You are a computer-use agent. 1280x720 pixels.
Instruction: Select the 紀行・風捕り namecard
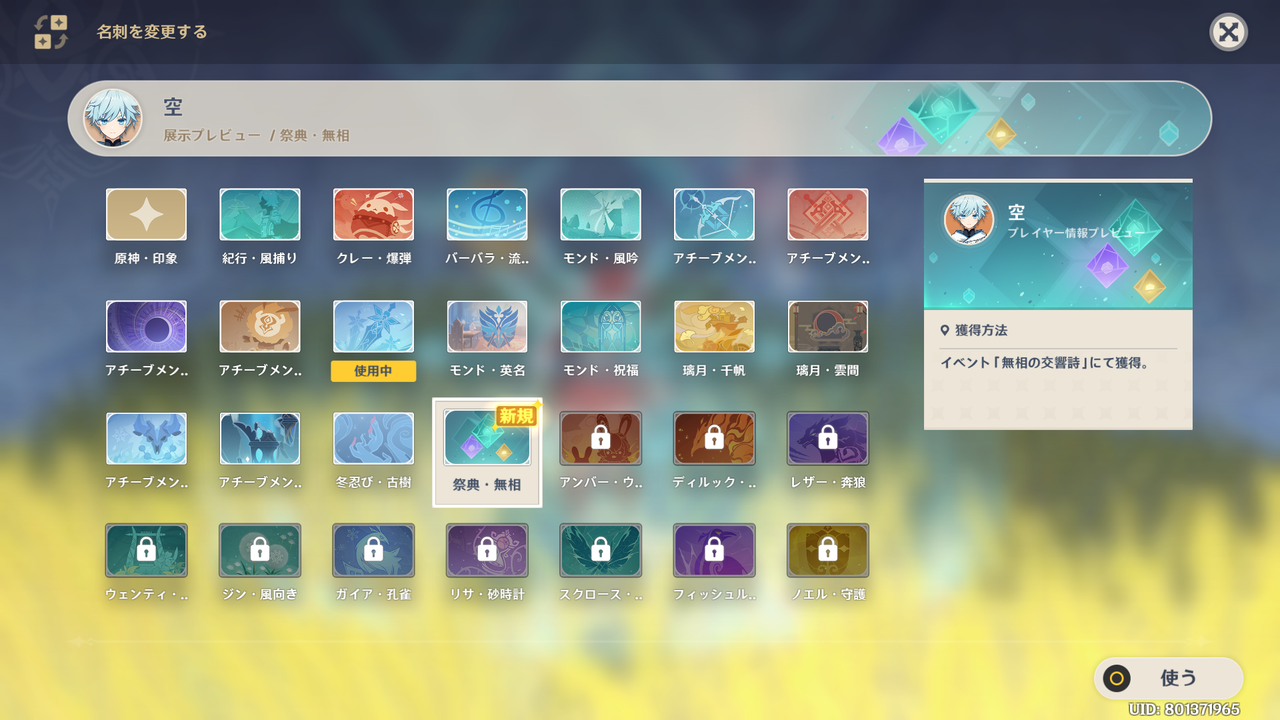coord(260,215)
